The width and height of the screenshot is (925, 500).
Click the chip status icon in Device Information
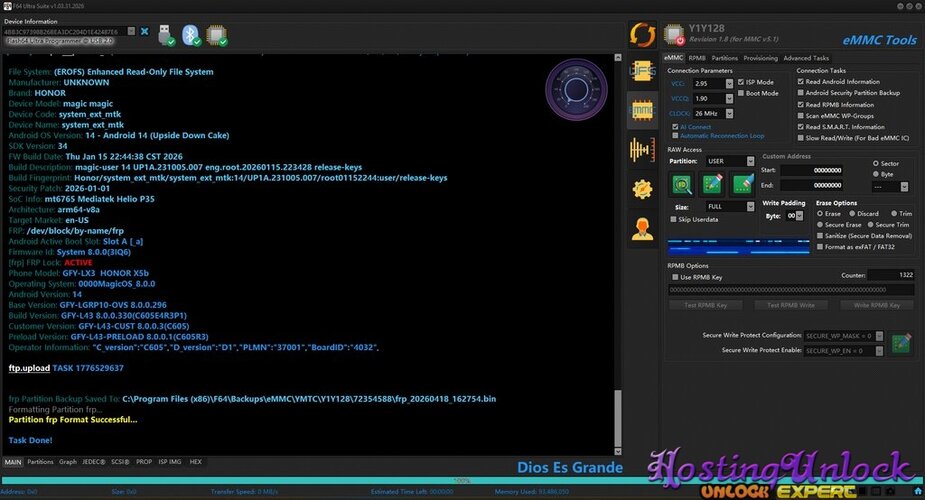pyautogui.click(x=217, y=35)
